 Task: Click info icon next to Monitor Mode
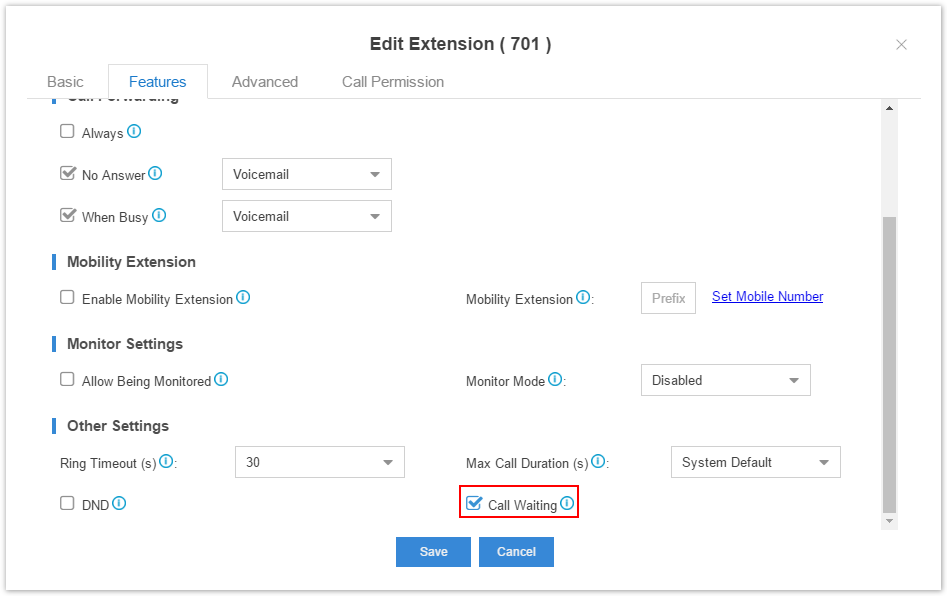pyautogui.click(x=555, y=379)
